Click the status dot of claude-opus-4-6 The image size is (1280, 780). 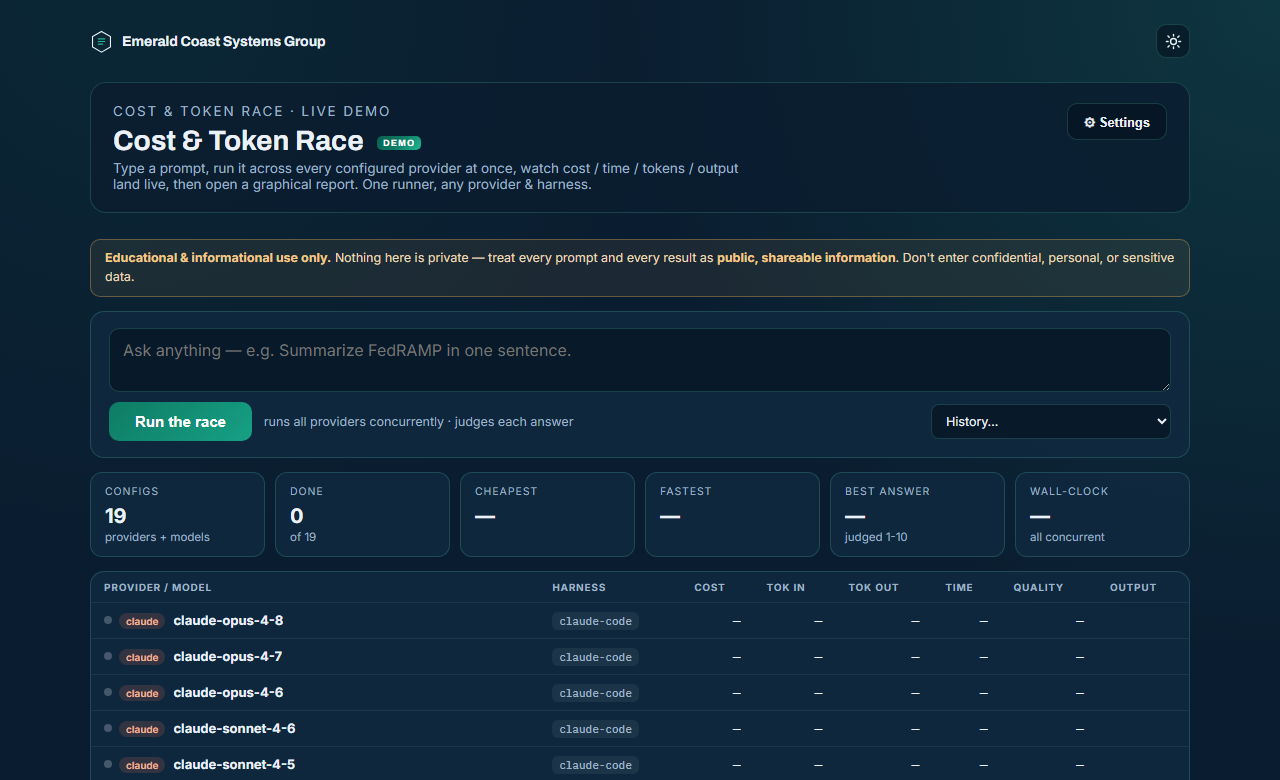(108, 692)
